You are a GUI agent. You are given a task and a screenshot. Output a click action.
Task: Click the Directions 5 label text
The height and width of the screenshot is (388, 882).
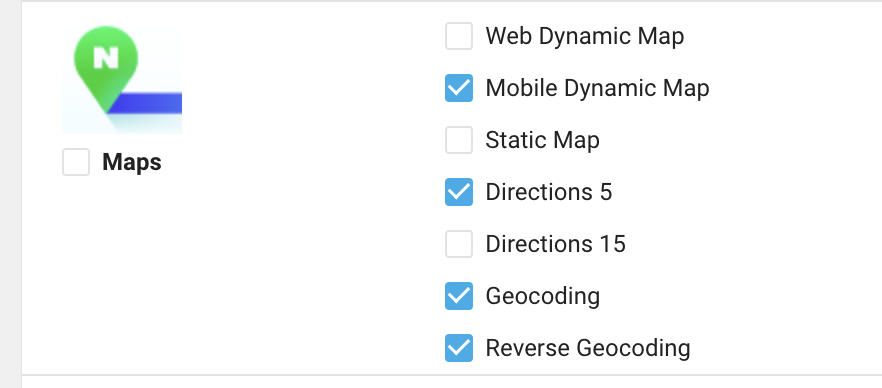click(x=548, y=192)
